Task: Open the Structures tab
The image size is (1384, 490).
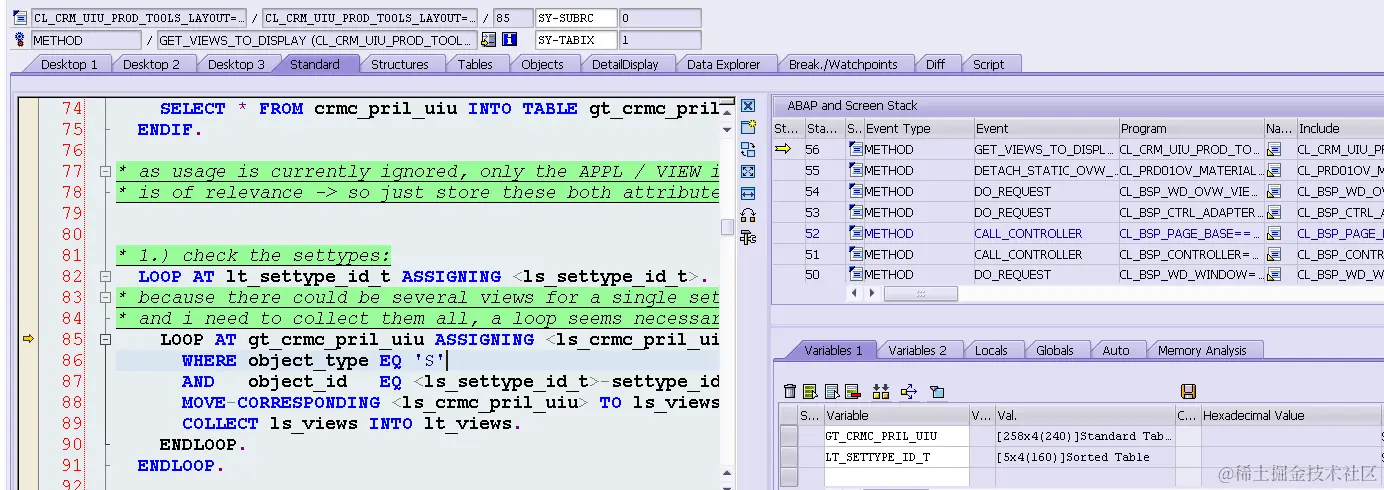Action: [x=400, y=64]
